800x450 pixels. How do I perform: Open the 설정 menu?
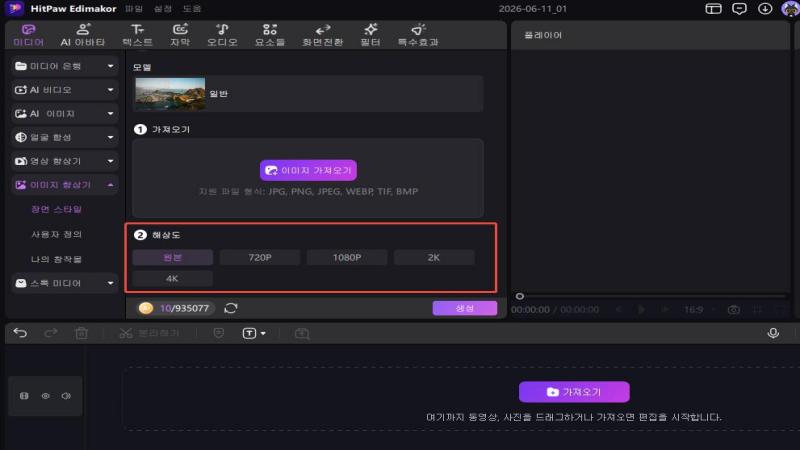[163, 9]
